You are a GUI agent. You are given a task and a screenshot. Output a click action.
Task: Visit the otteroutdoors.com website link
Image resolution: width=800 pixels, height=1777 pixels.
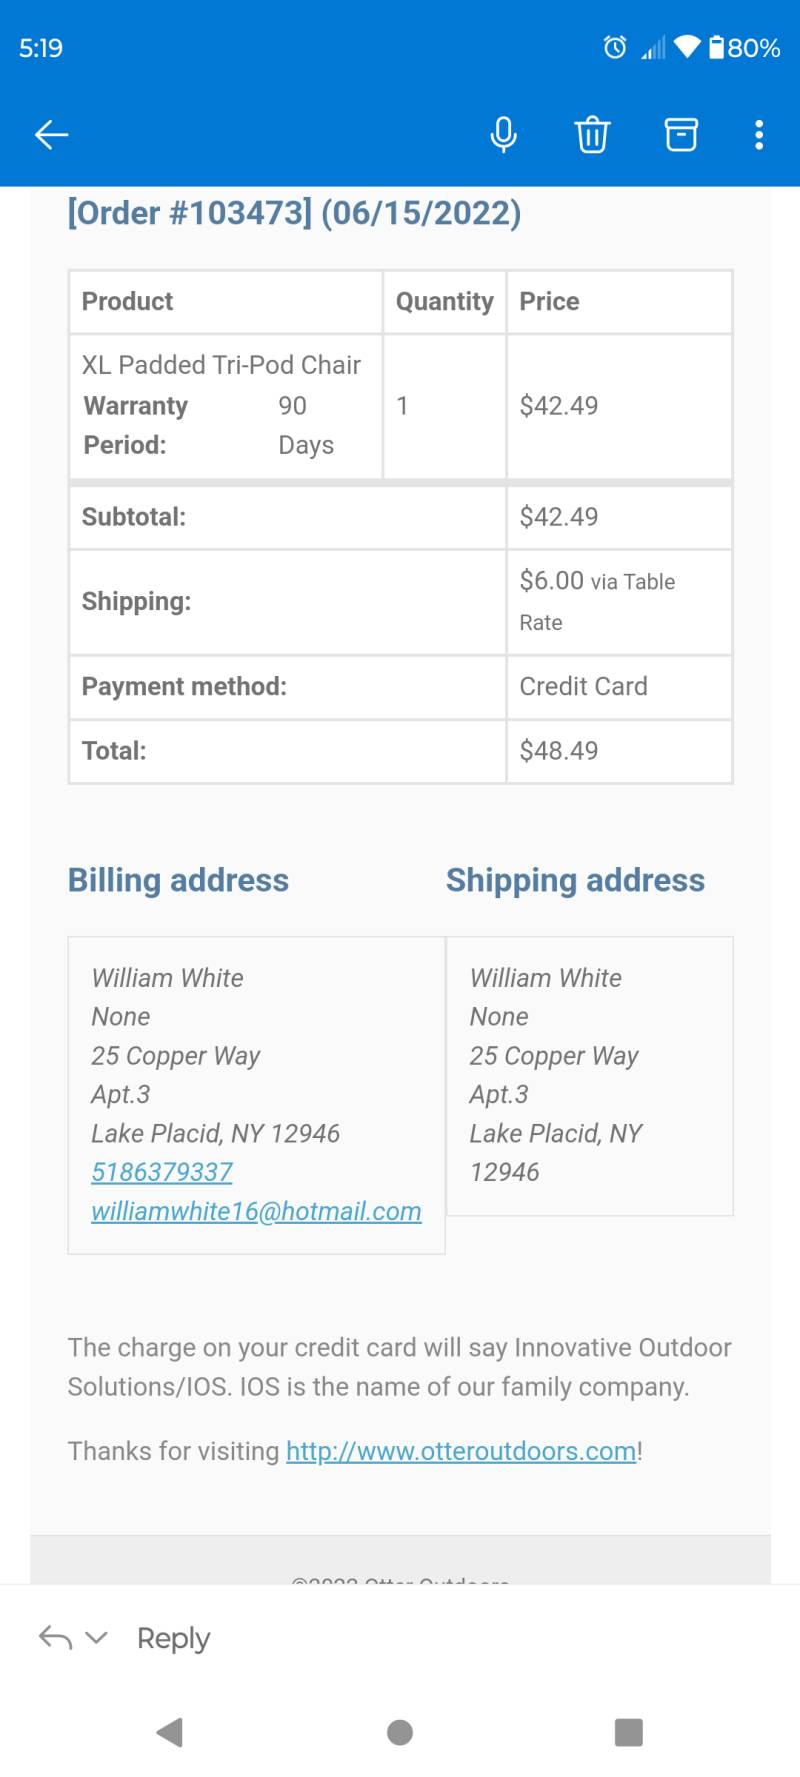tap(461, 1451)
